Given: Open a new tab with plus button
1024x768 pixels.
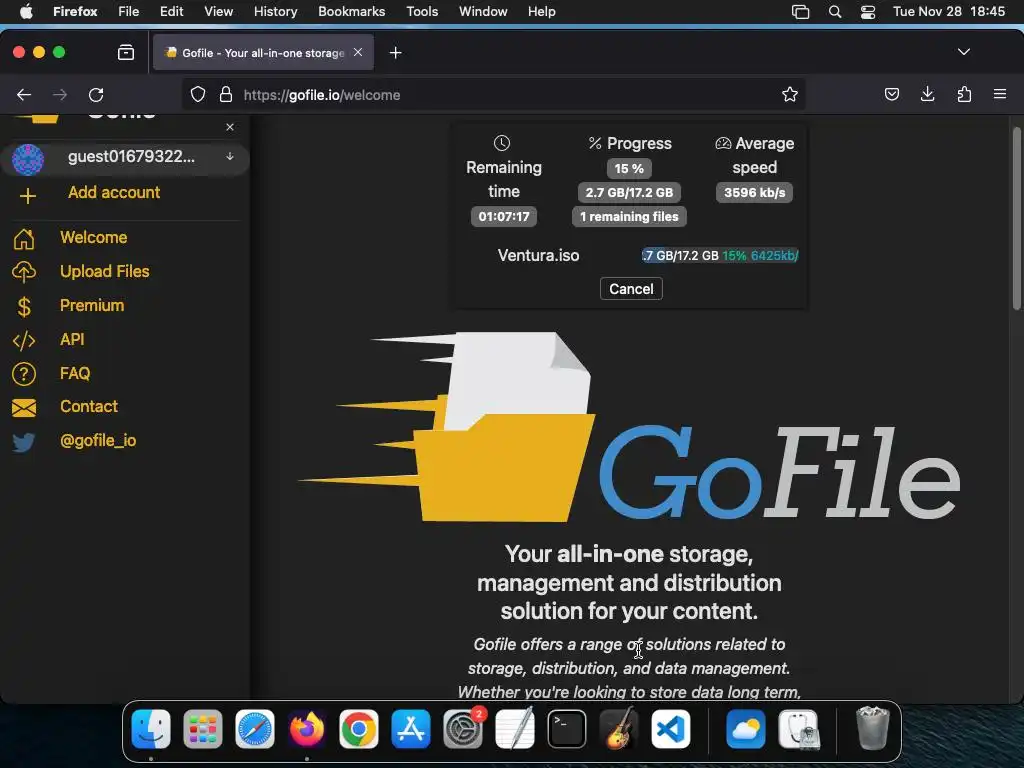Looking at the screenshot, I should pos(395,52).
